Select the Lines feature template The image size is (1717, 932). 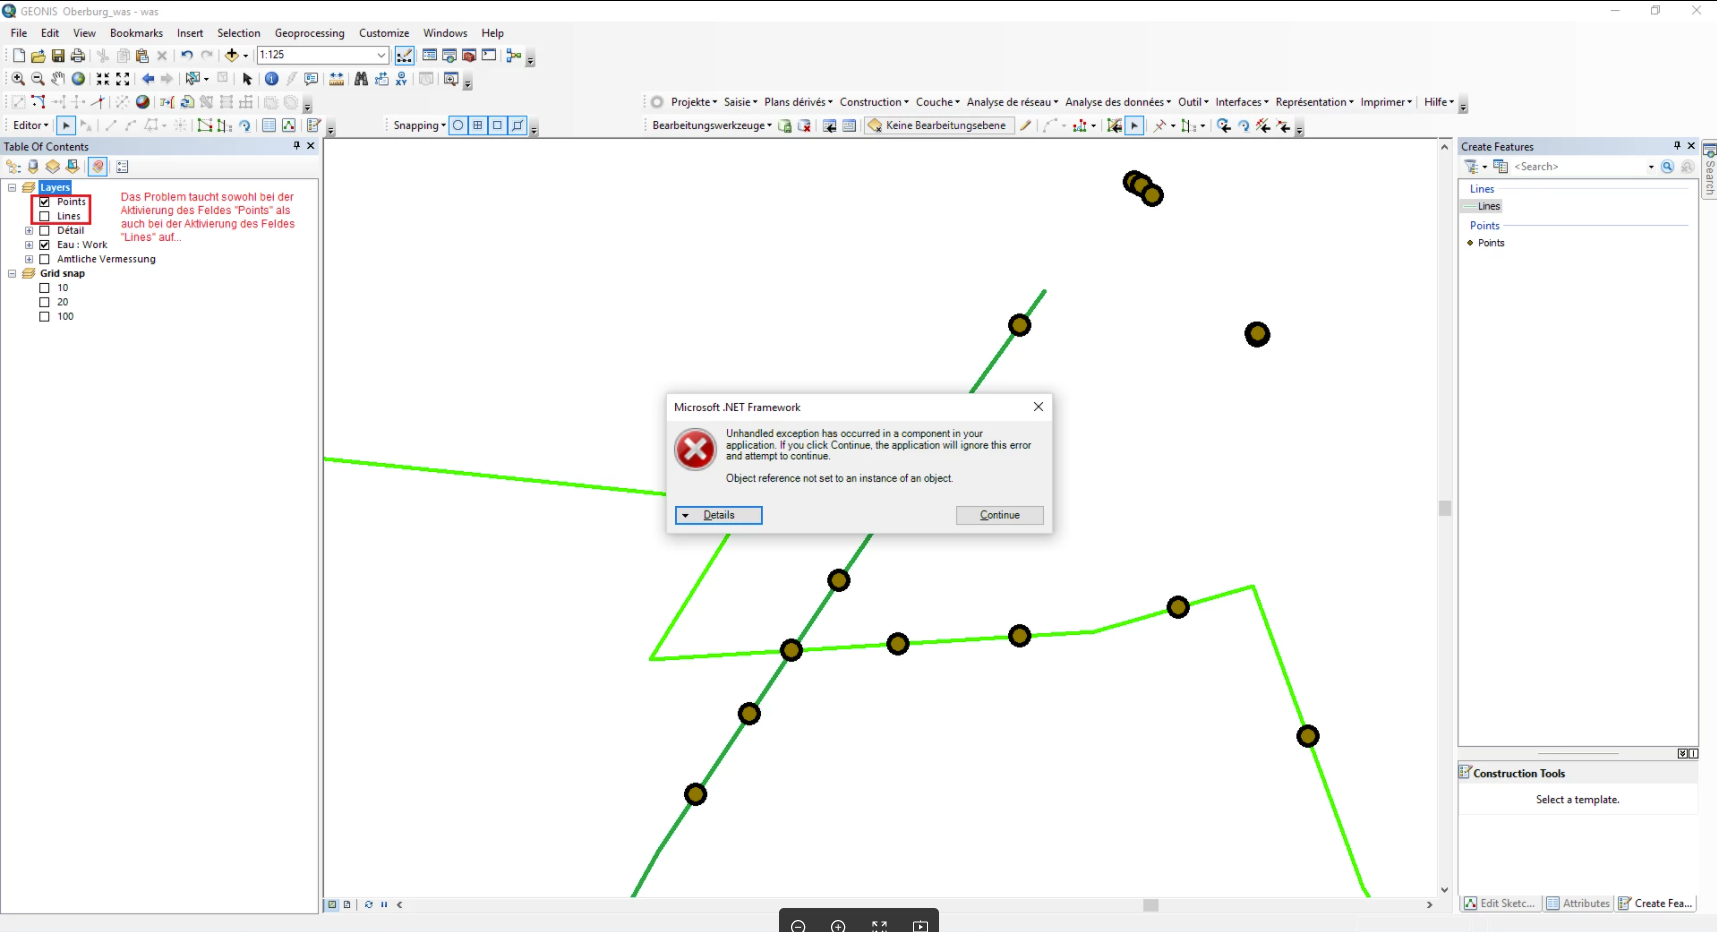tap(1489, 206)
